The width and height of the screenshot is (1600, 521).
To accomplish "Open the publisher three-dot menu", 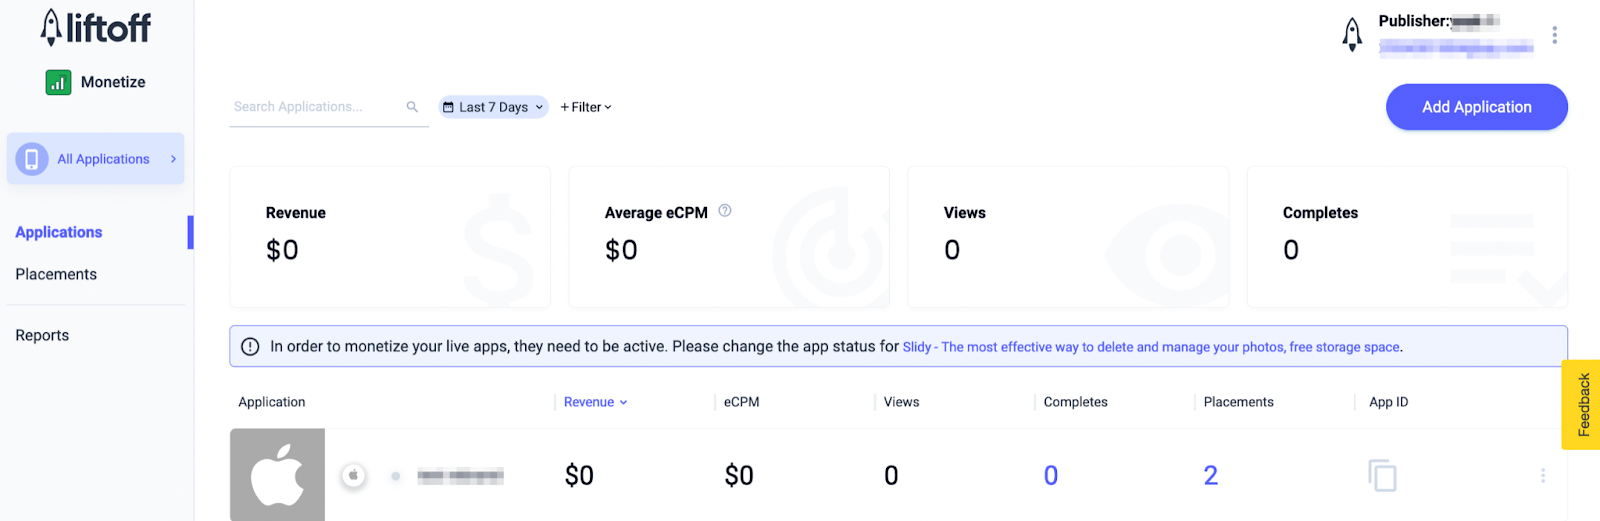I will [1554, 35].
